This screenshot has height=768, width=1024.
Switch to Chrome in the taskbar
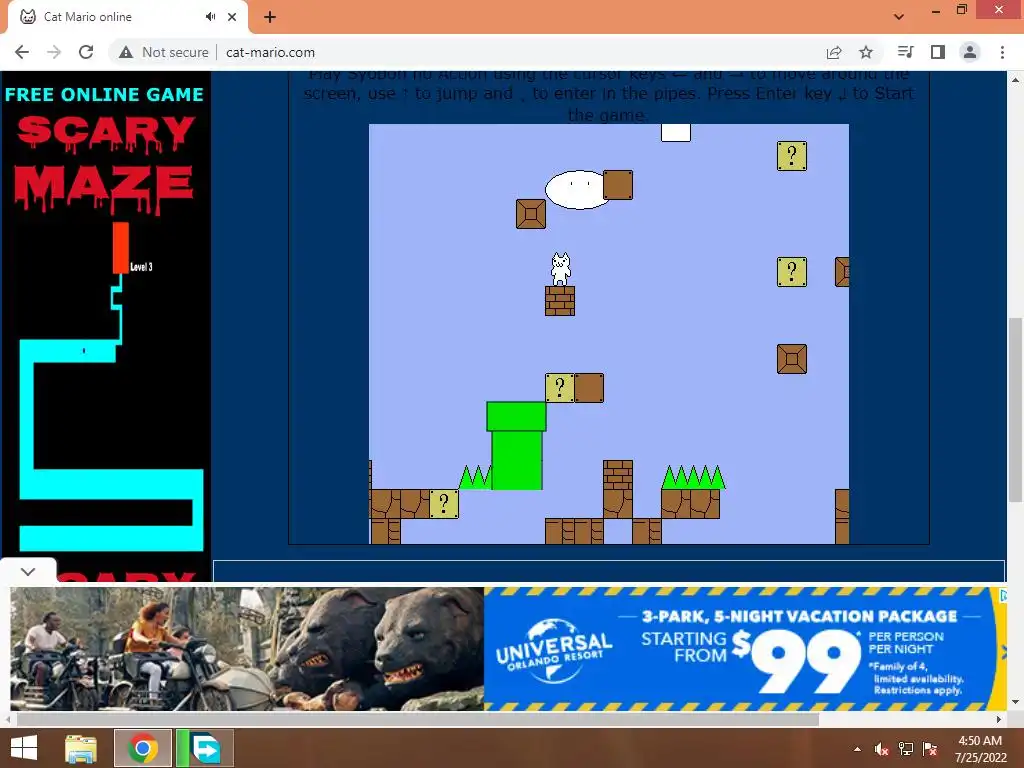pyautogui.click(x=143, y=748)
